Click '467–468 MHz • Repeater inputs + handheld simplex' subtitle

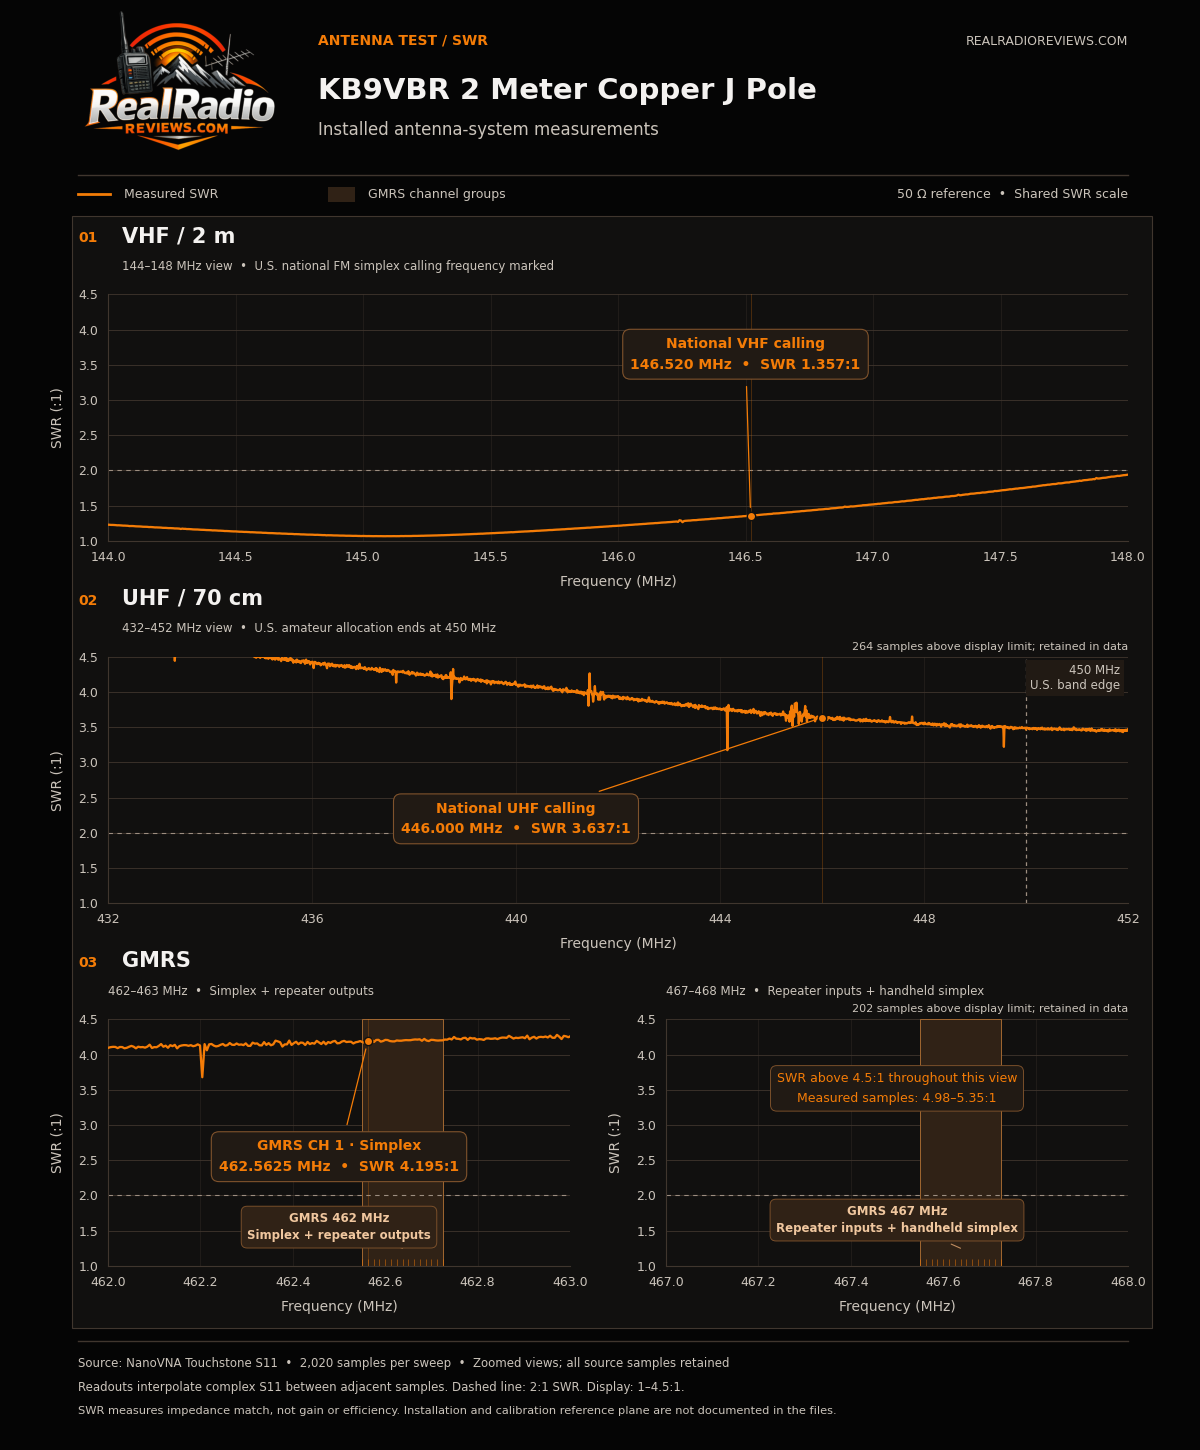click(x=825, y=991)
